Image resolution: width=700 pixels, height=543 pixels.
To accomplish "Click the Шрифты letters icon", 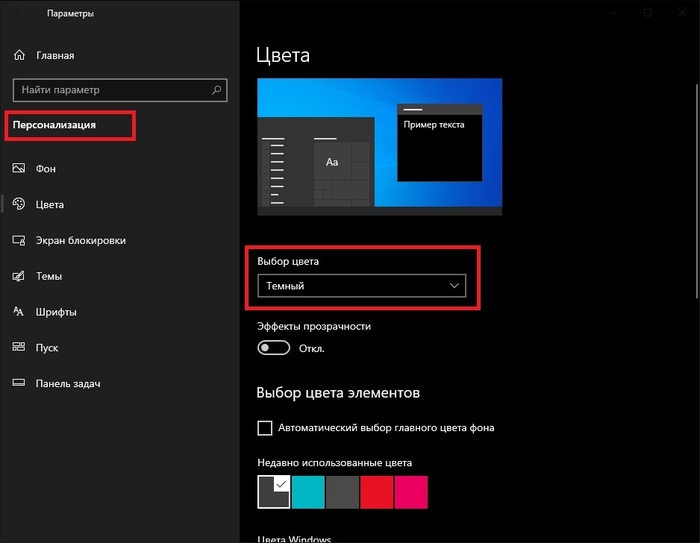I will point(19,311).
